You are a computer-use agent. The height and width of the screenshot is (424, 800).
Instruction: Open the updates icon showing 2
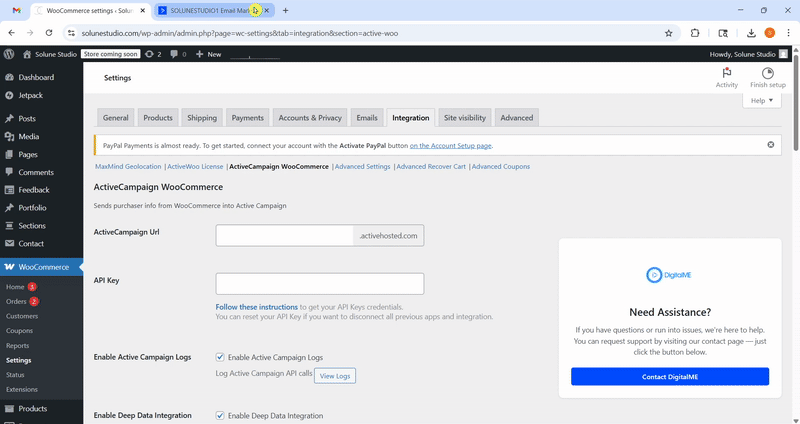[153, 54]
